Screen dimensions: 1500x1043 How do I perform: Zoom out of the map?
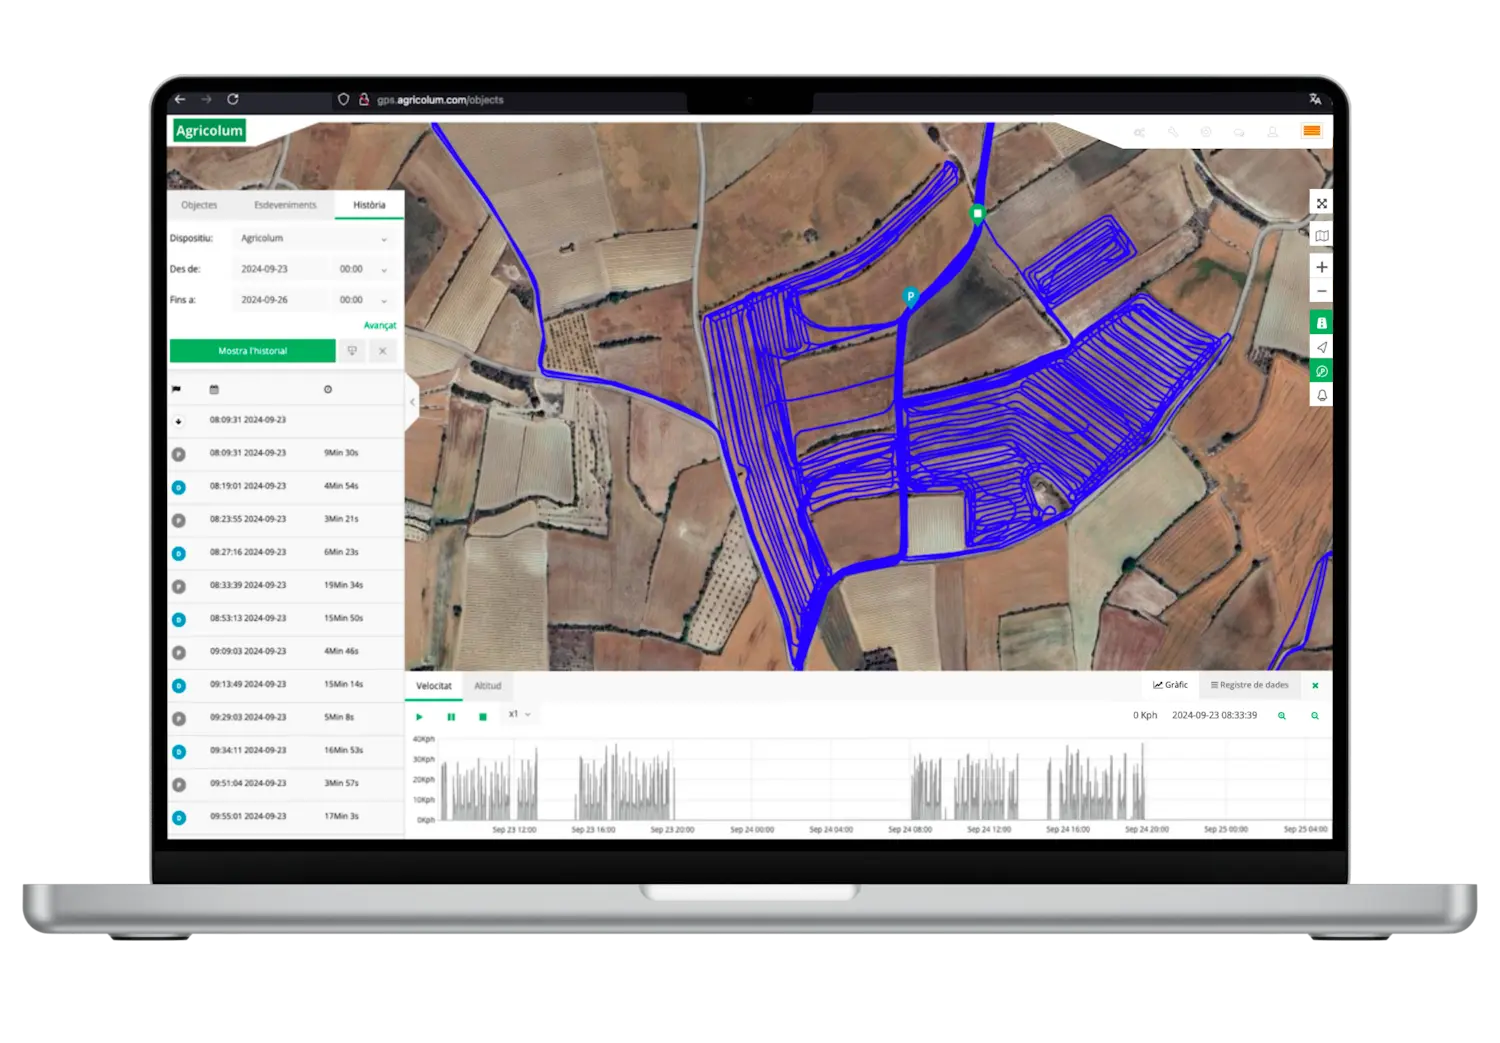click(1321, 292)
